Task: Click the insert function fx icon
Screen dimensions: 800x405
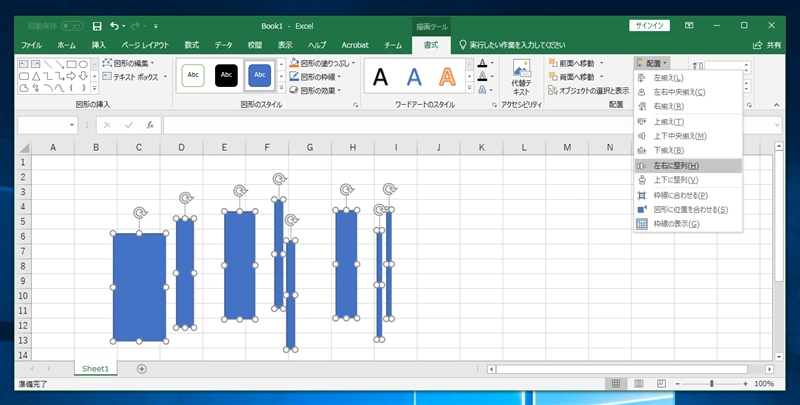Action: pyautogui.click(x=150, y=125)
